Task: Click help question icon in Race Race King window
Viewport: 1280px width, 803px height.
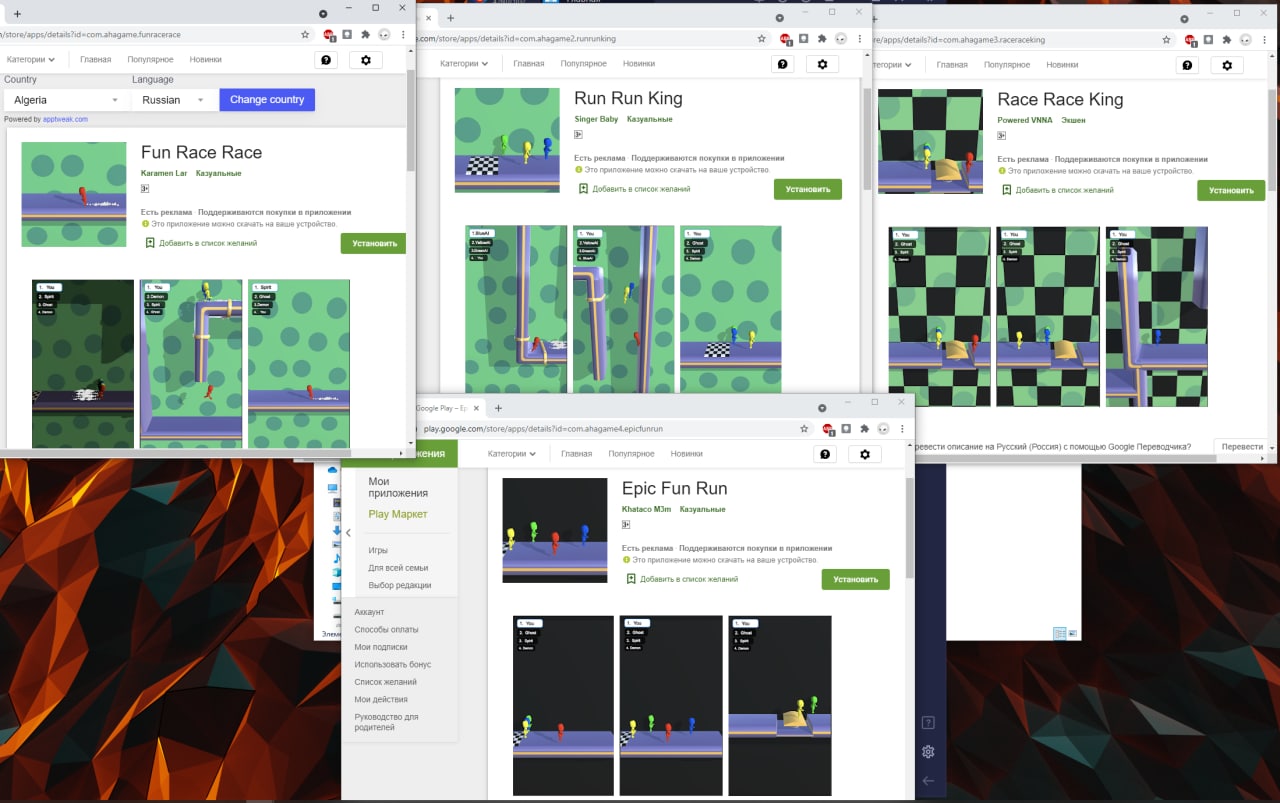Action: click(x=1186, y=65)
